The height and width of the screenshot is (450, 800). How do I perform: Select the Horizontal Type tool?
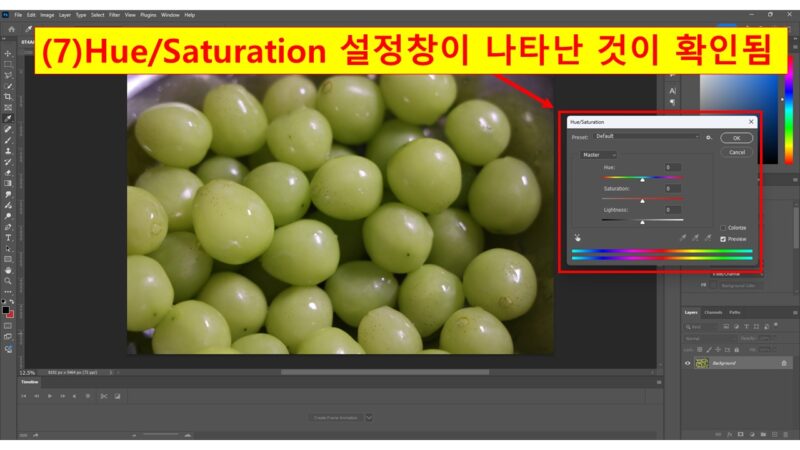tap(8, 238)
